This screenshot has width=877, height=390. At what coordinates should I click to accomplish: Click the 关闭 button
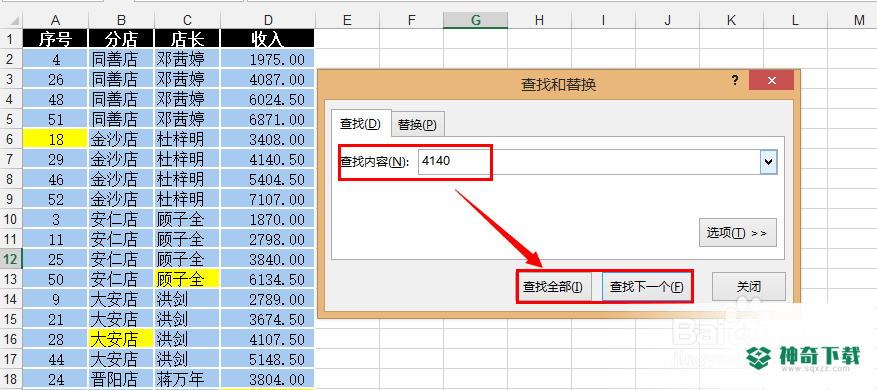pos(748,287)
